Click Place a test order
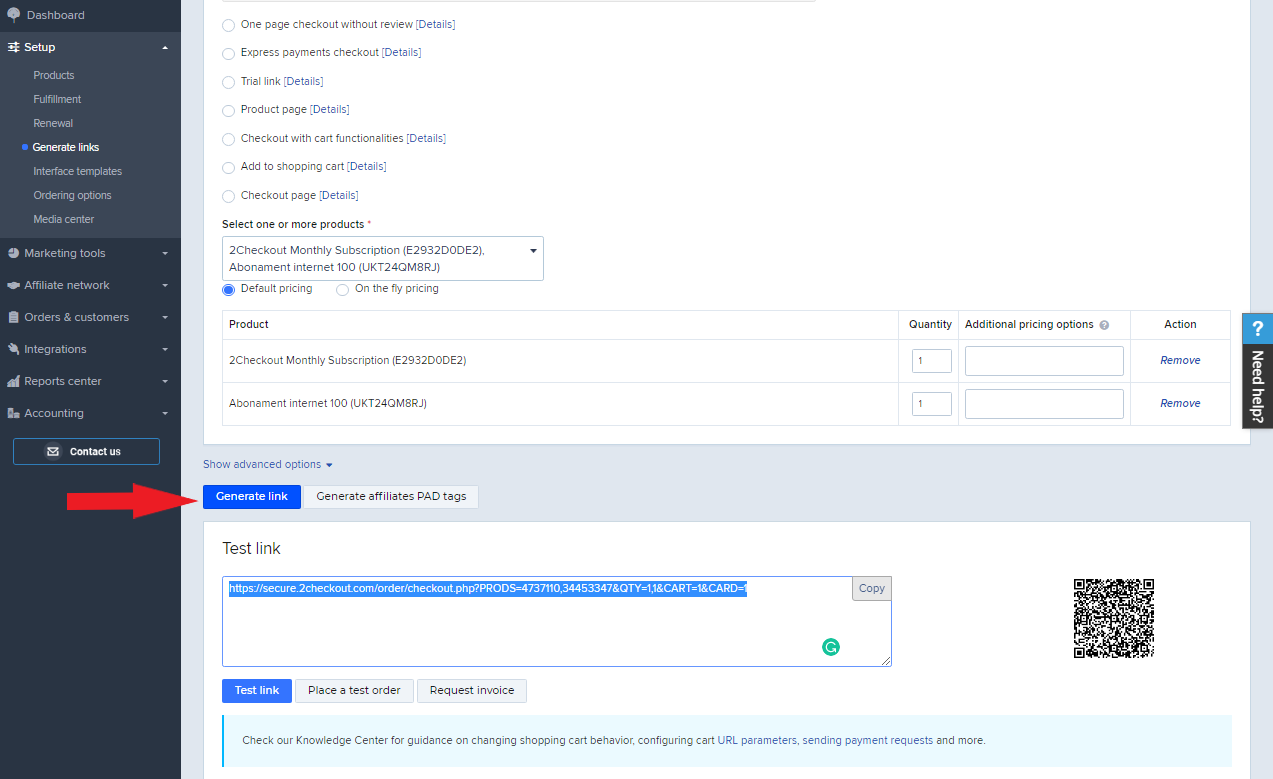Image resolution: width=1273 pixels, height=779 pixels. point(354,690)
